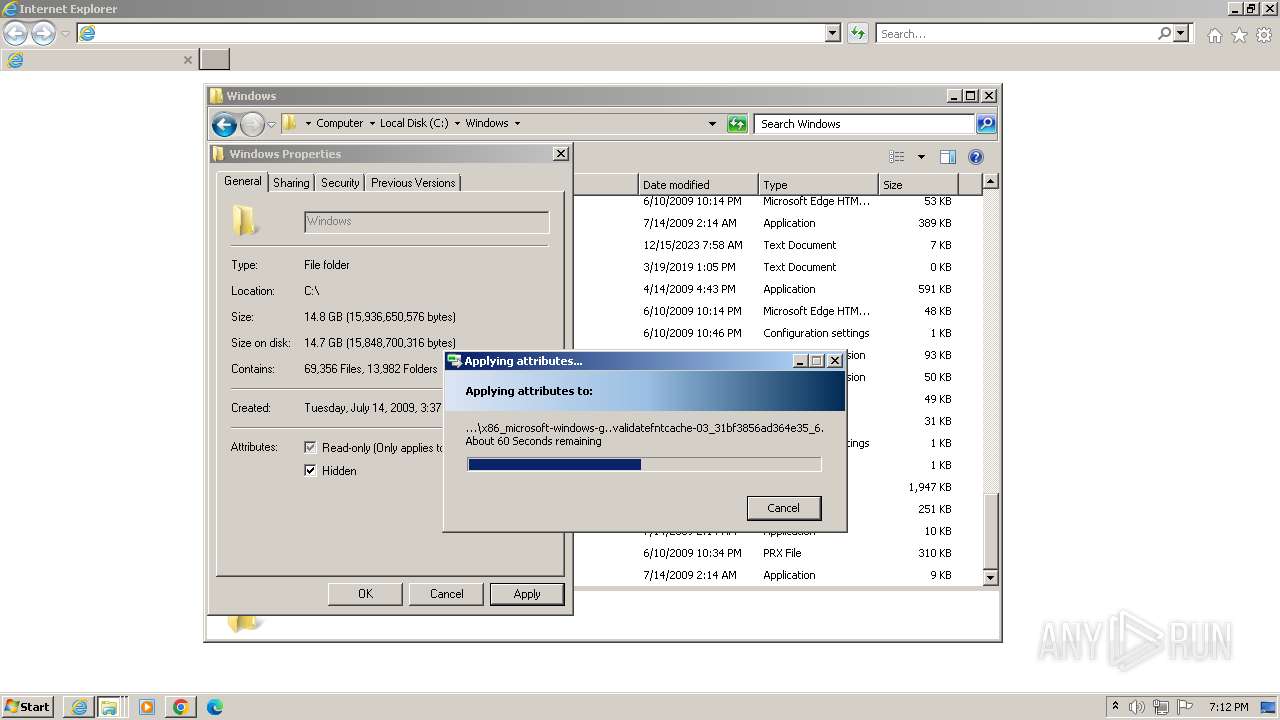
Task: Open Action Center flag icon
Action: (1183, 707)
